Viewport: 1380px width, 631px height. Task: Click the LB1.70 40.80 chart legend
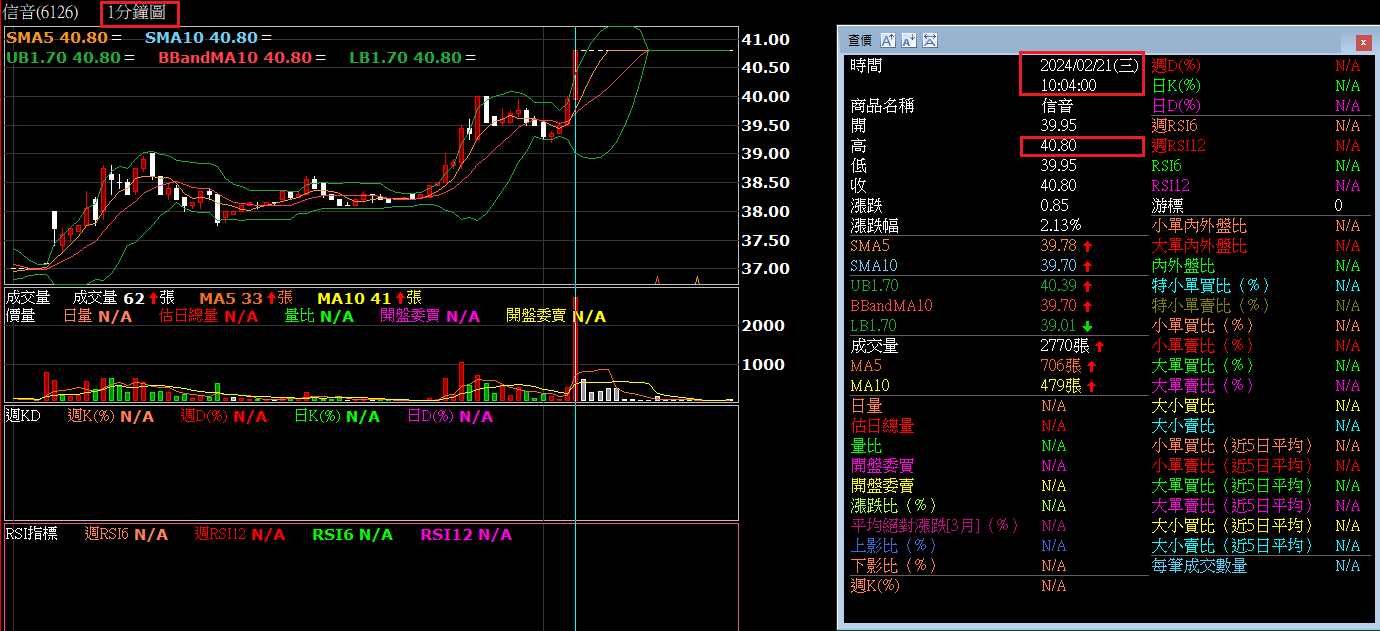click(413, 58)
